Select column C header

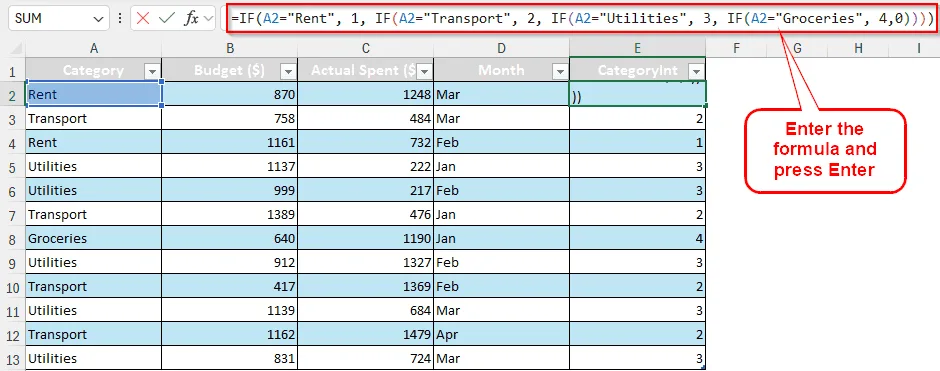click(366, 48)
